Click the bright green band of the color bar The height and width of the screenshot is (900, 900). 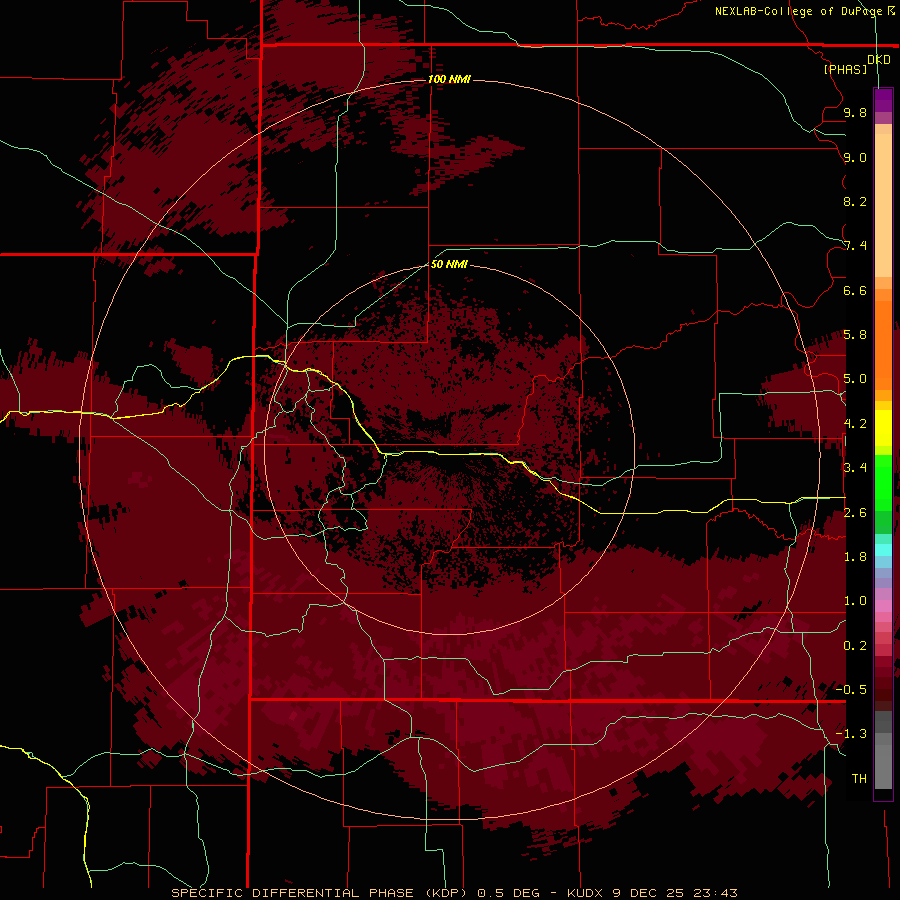click(x=883, y=482)
